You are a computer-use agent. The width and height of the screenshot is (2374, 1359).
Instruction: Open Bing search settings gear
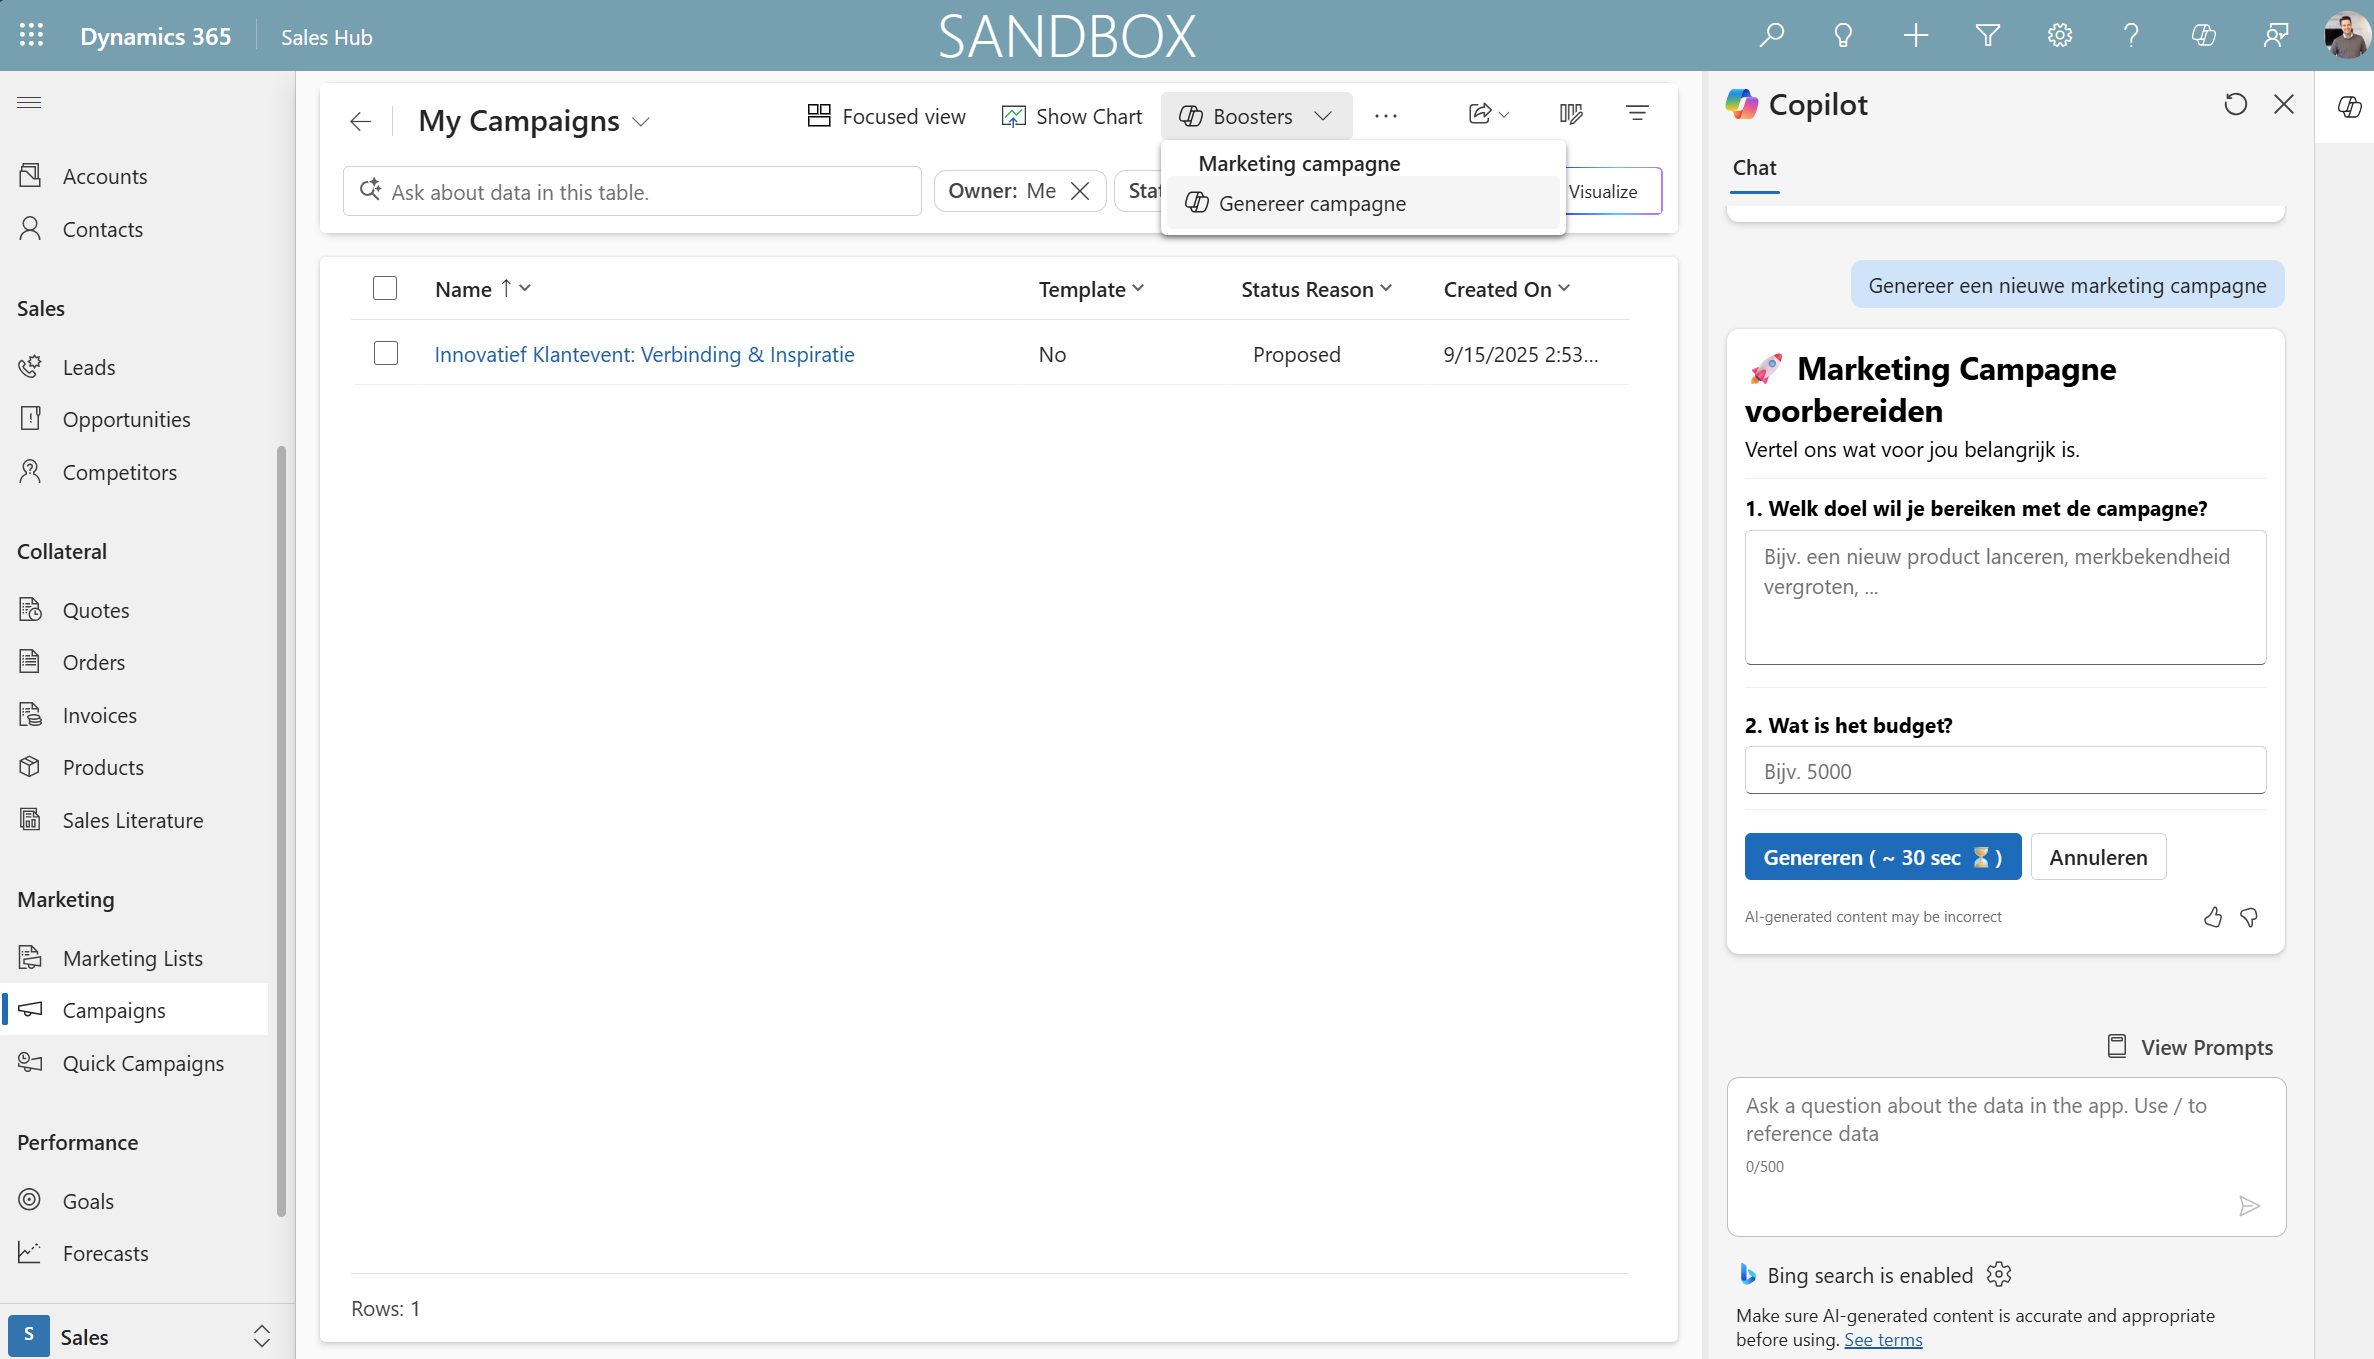click(x=1998, y=1274)
